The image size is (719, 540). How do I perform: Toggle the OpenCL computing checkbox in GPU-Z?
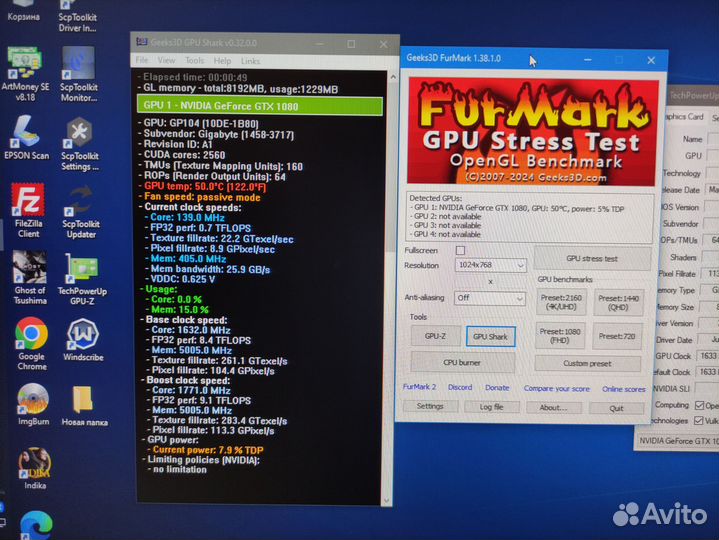pyautogui.click(x=699, y=406)
